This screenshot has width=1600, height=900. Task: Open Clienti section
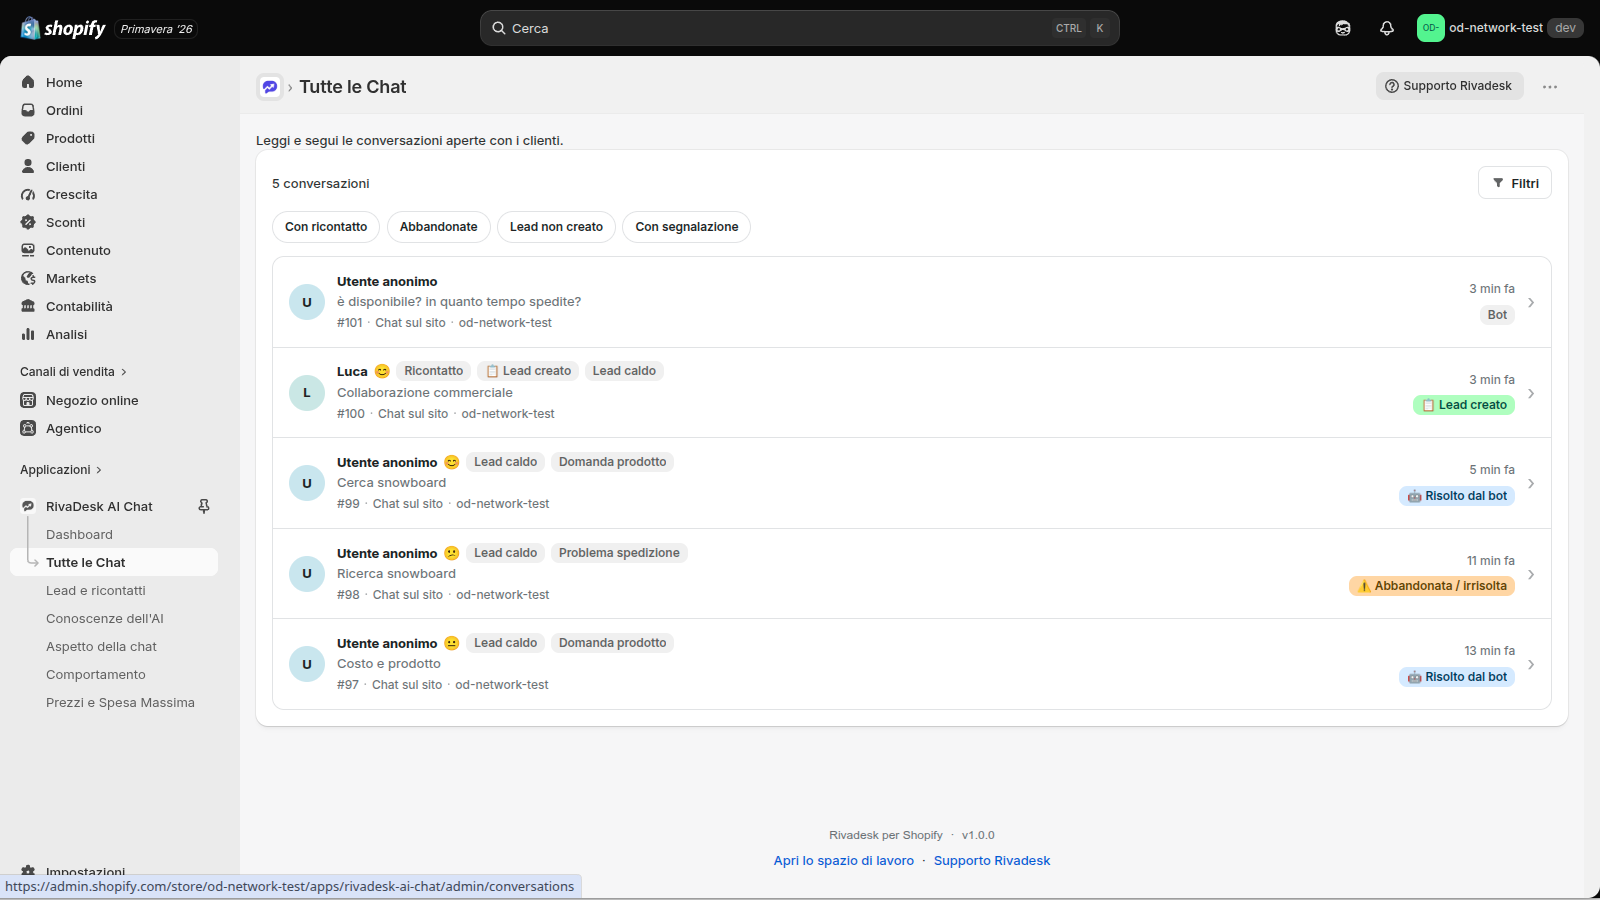click(x=65, y=166)
